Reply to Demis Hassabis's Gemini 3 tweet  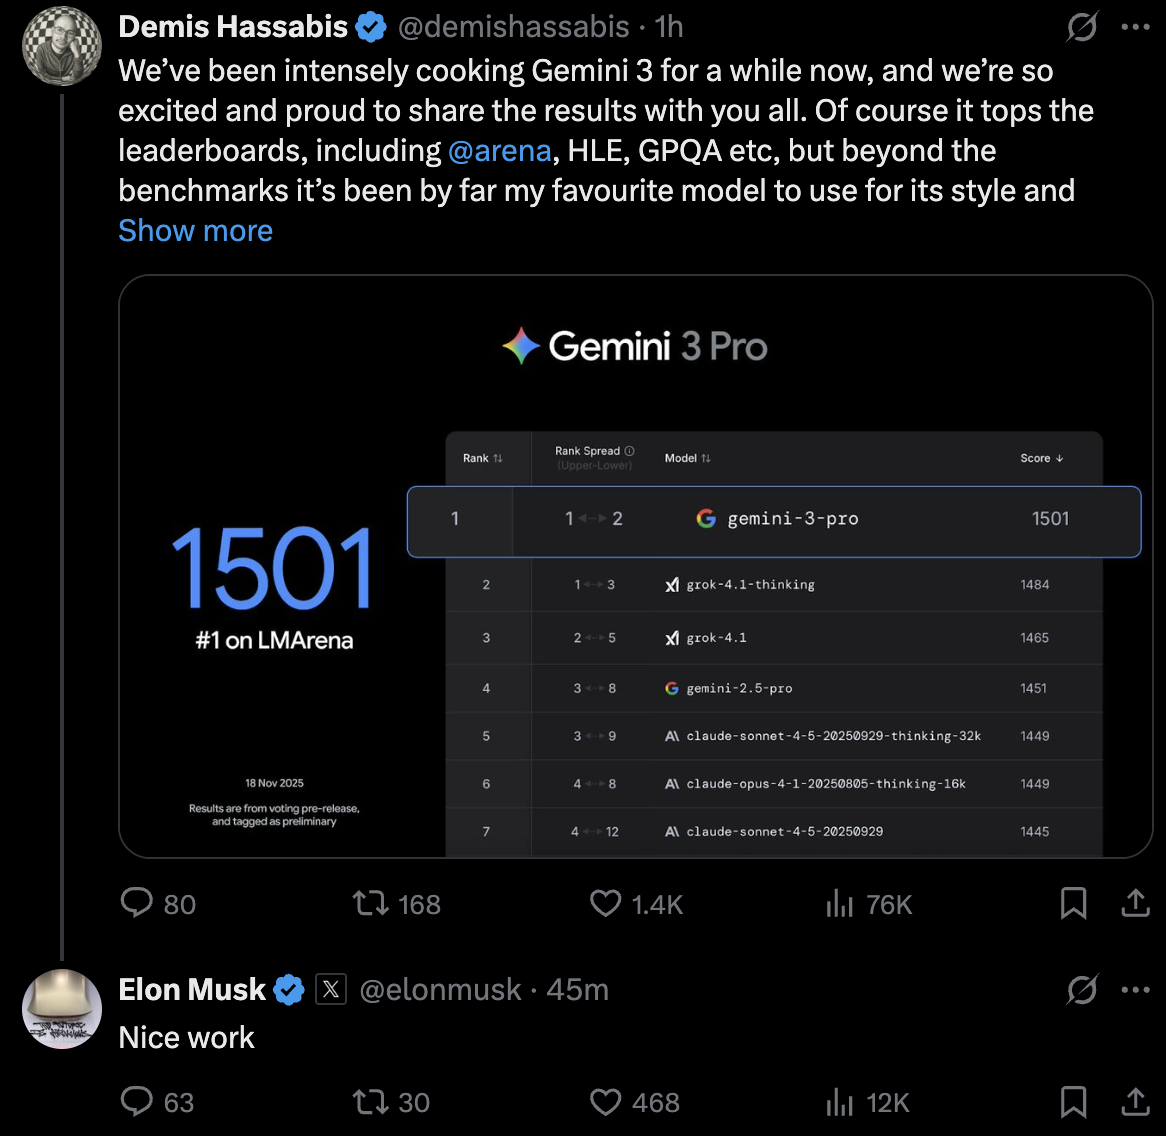click(x=137, y=903)
